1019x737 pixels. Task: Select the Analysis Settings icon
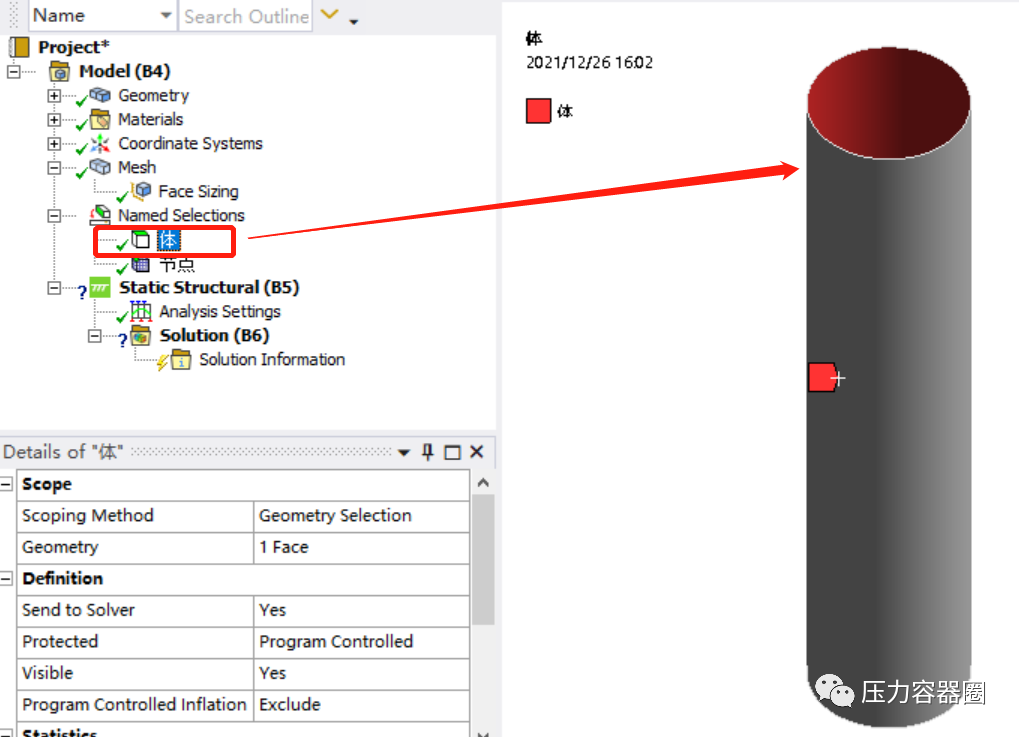point(141,311)
